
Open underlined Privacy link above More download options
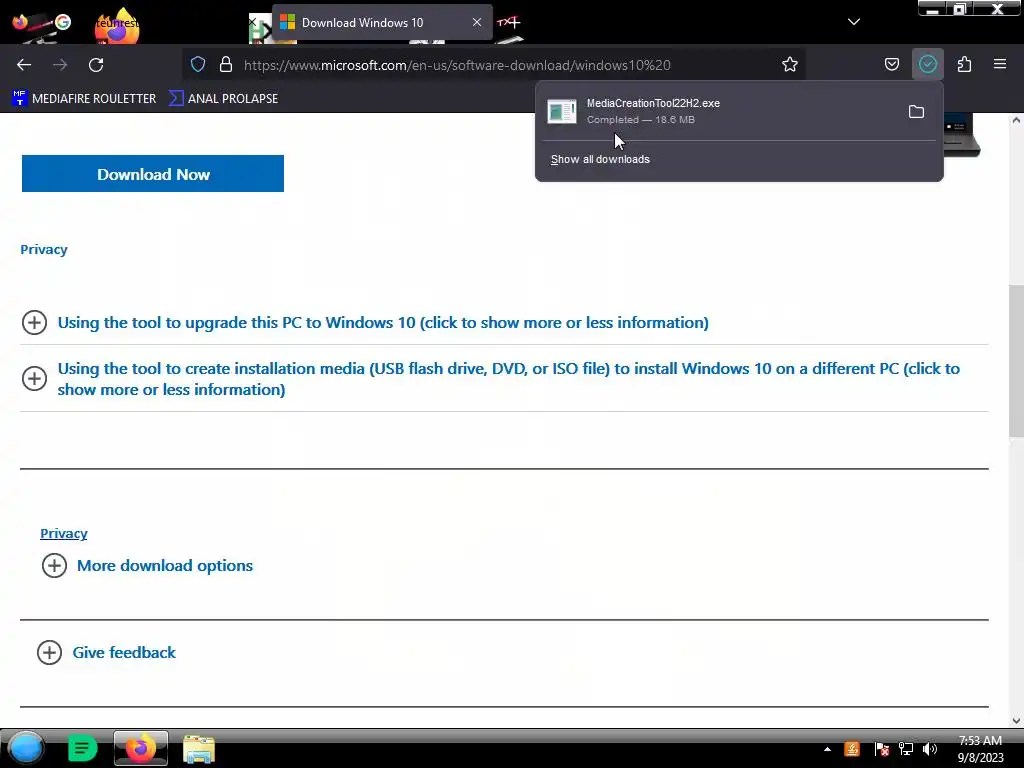coord(63,534)
